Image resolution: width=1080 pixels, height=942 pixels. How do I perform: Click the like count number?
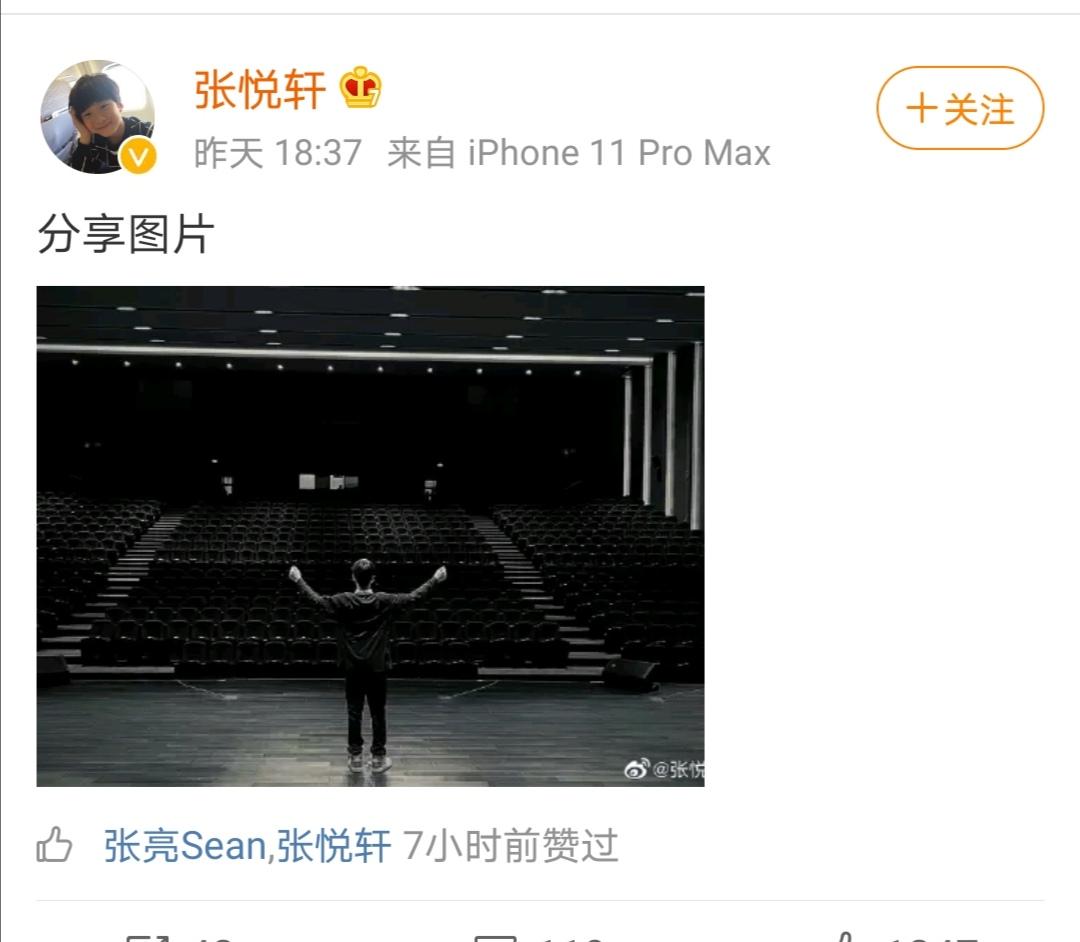point(933,939)
